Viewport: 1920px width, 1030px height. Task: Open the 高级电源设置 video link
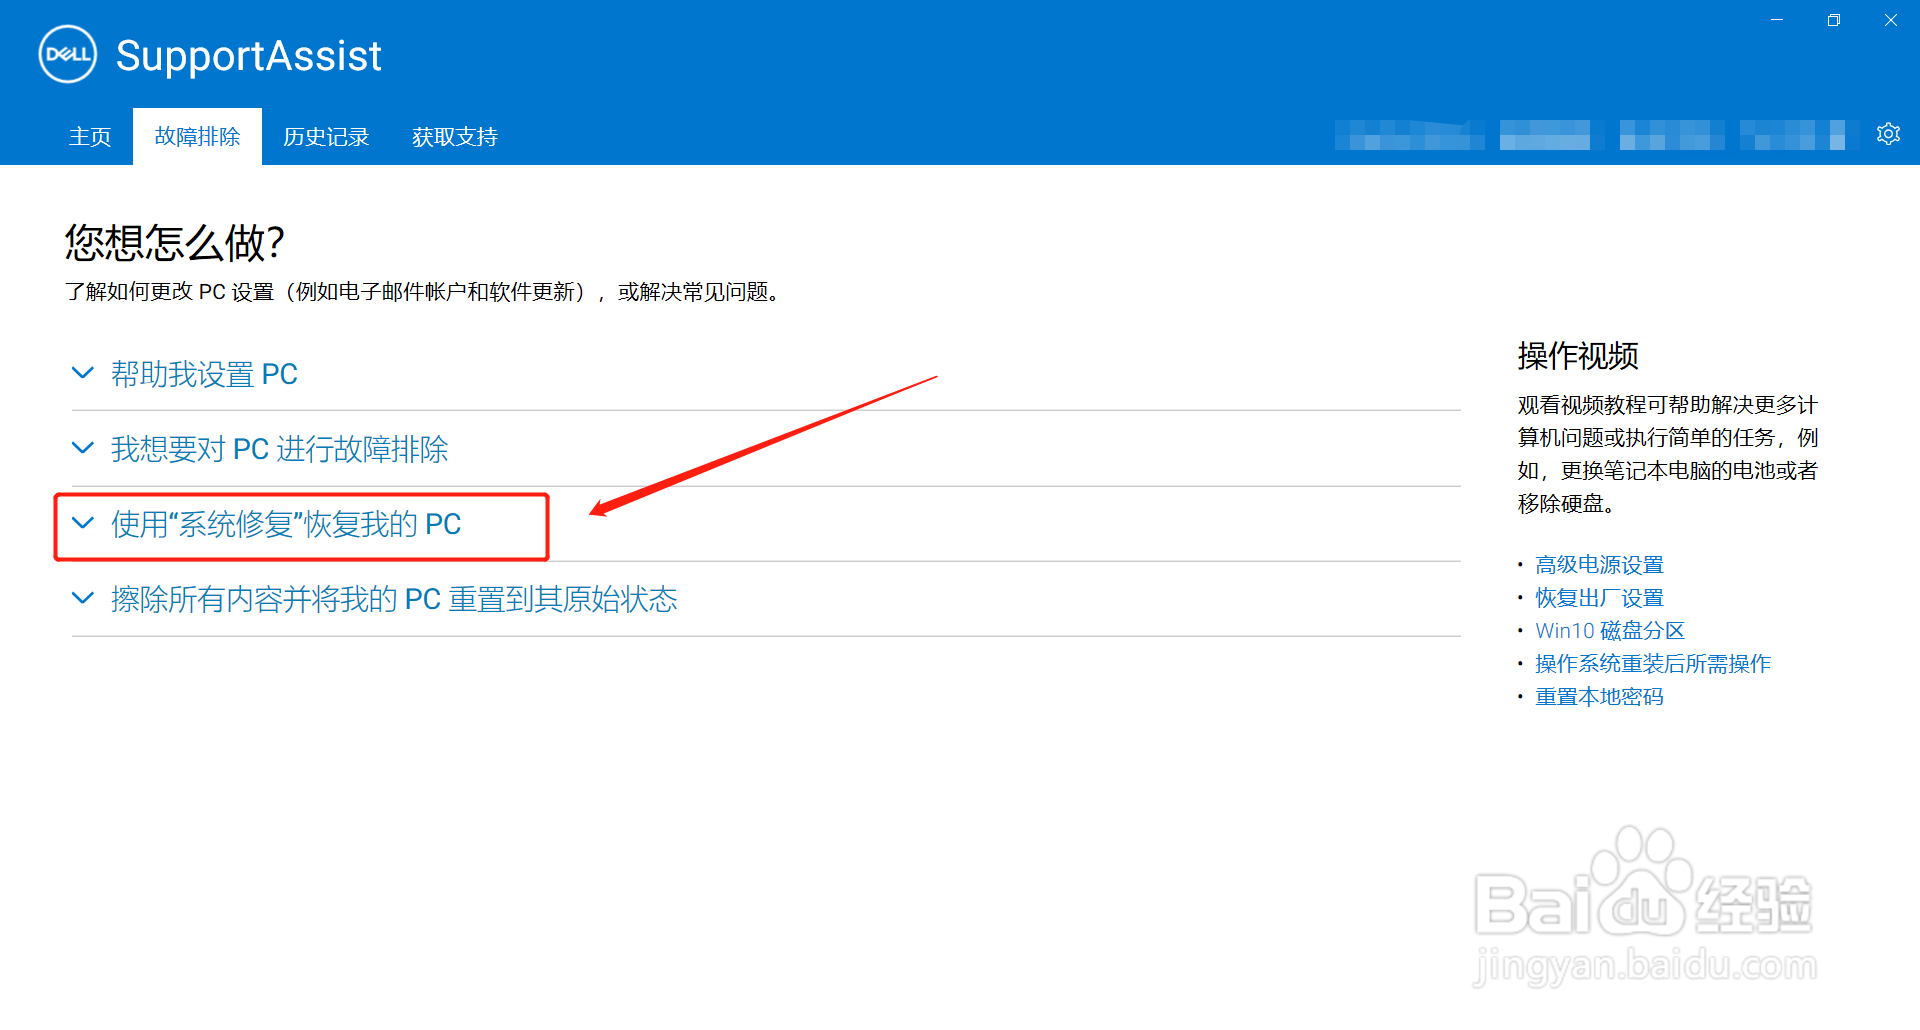[x=1599, y=565]
